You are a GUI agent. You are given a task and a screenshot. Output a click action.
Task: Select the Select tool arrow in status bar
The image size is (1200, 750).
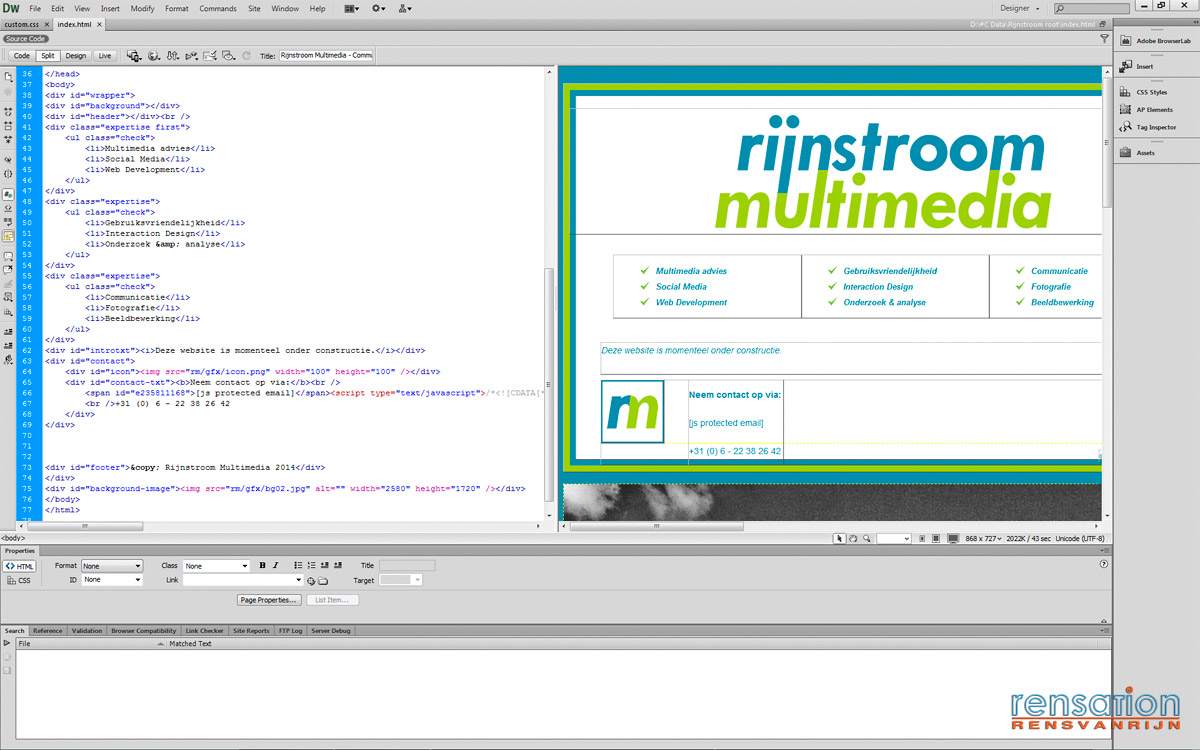click(x=840, y=538)
